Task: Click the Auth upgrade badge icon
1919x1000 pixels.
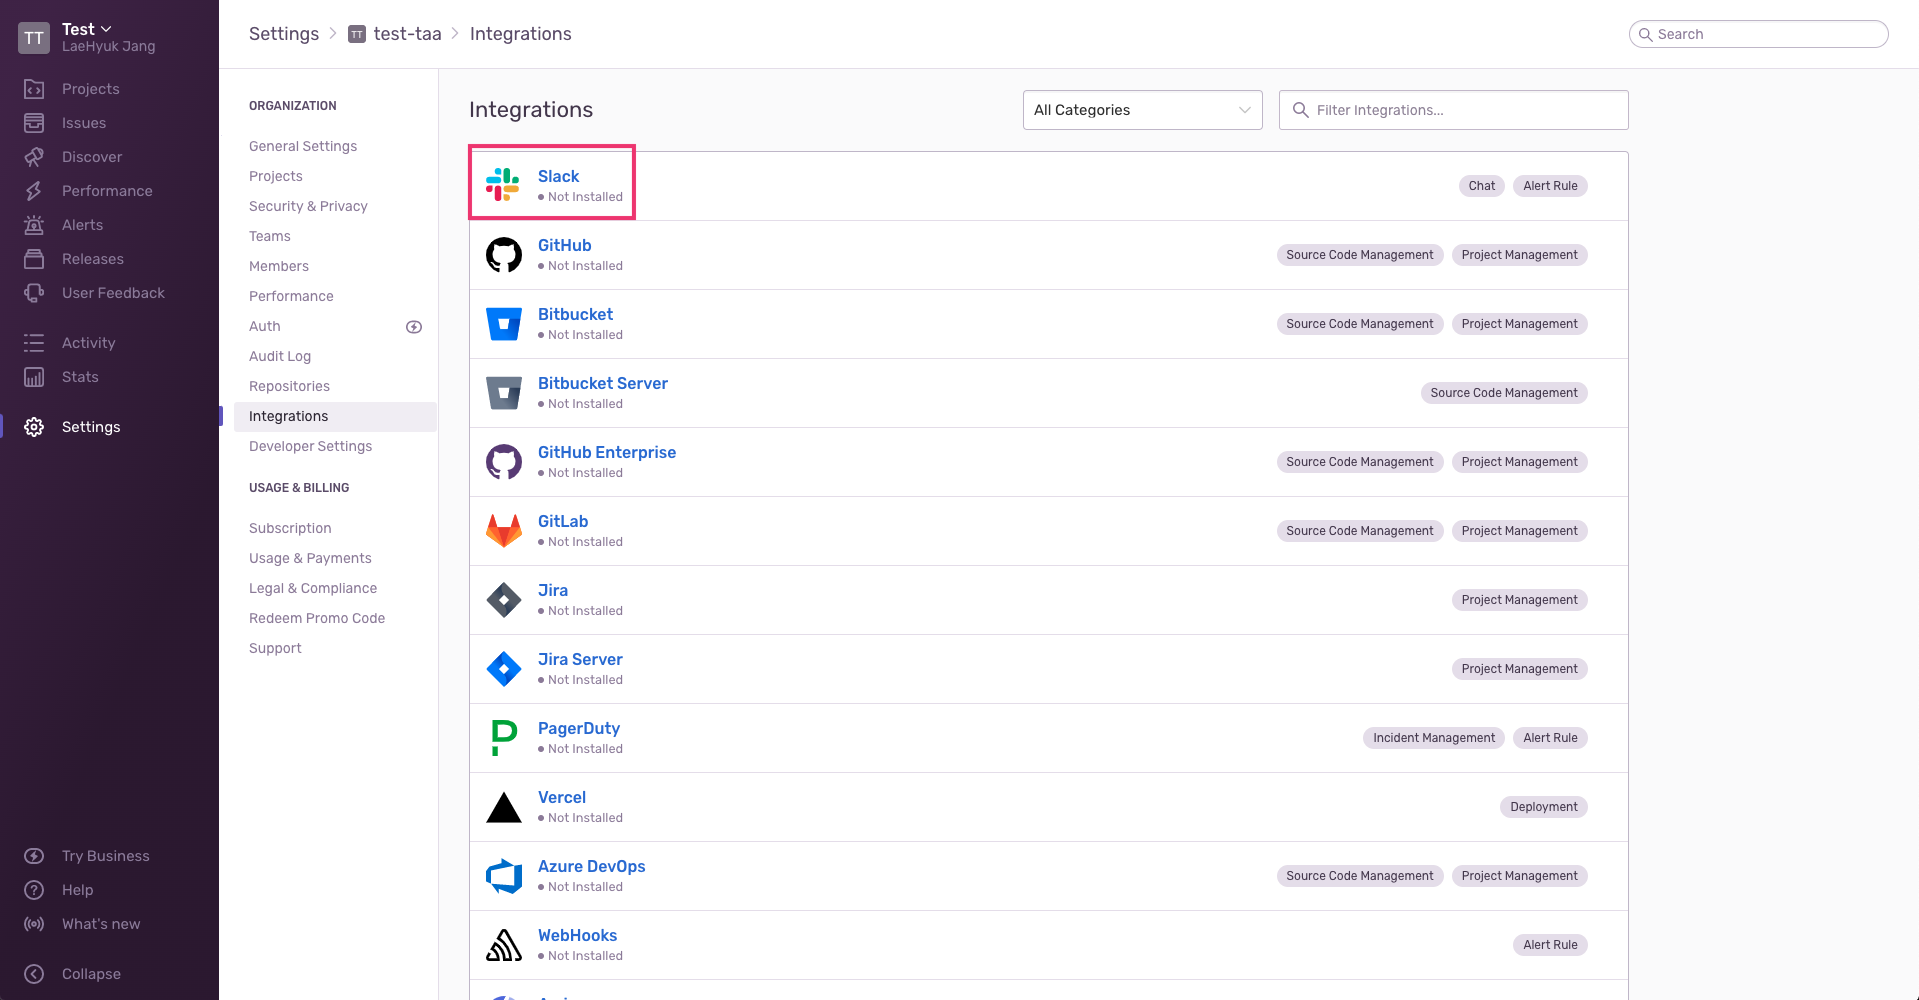Action: [x=414, y=327]
